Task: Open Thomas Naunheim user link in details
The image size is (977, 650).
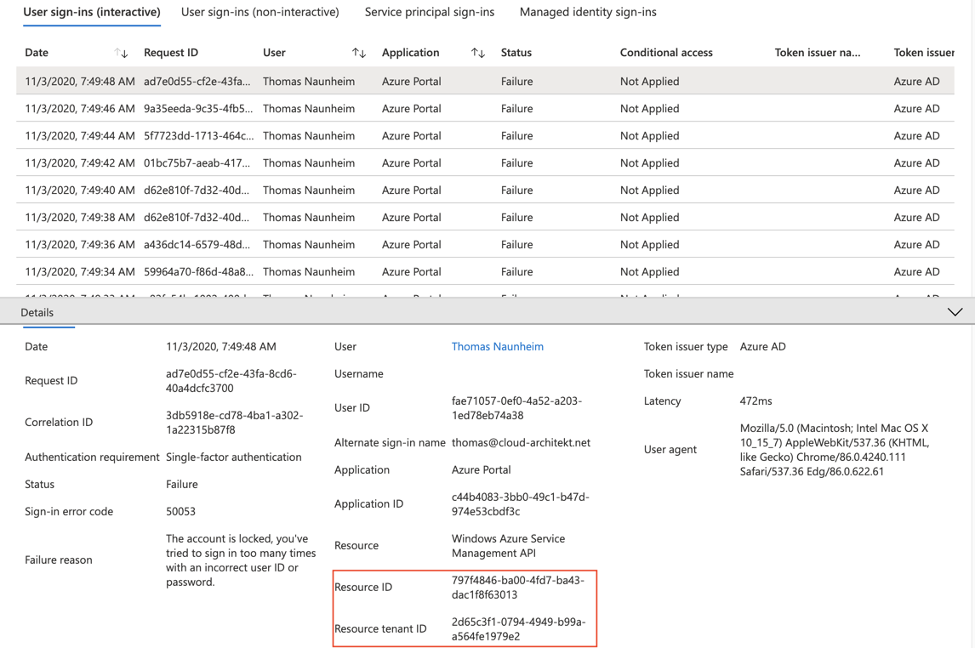Action: click(x=497, y=347)
